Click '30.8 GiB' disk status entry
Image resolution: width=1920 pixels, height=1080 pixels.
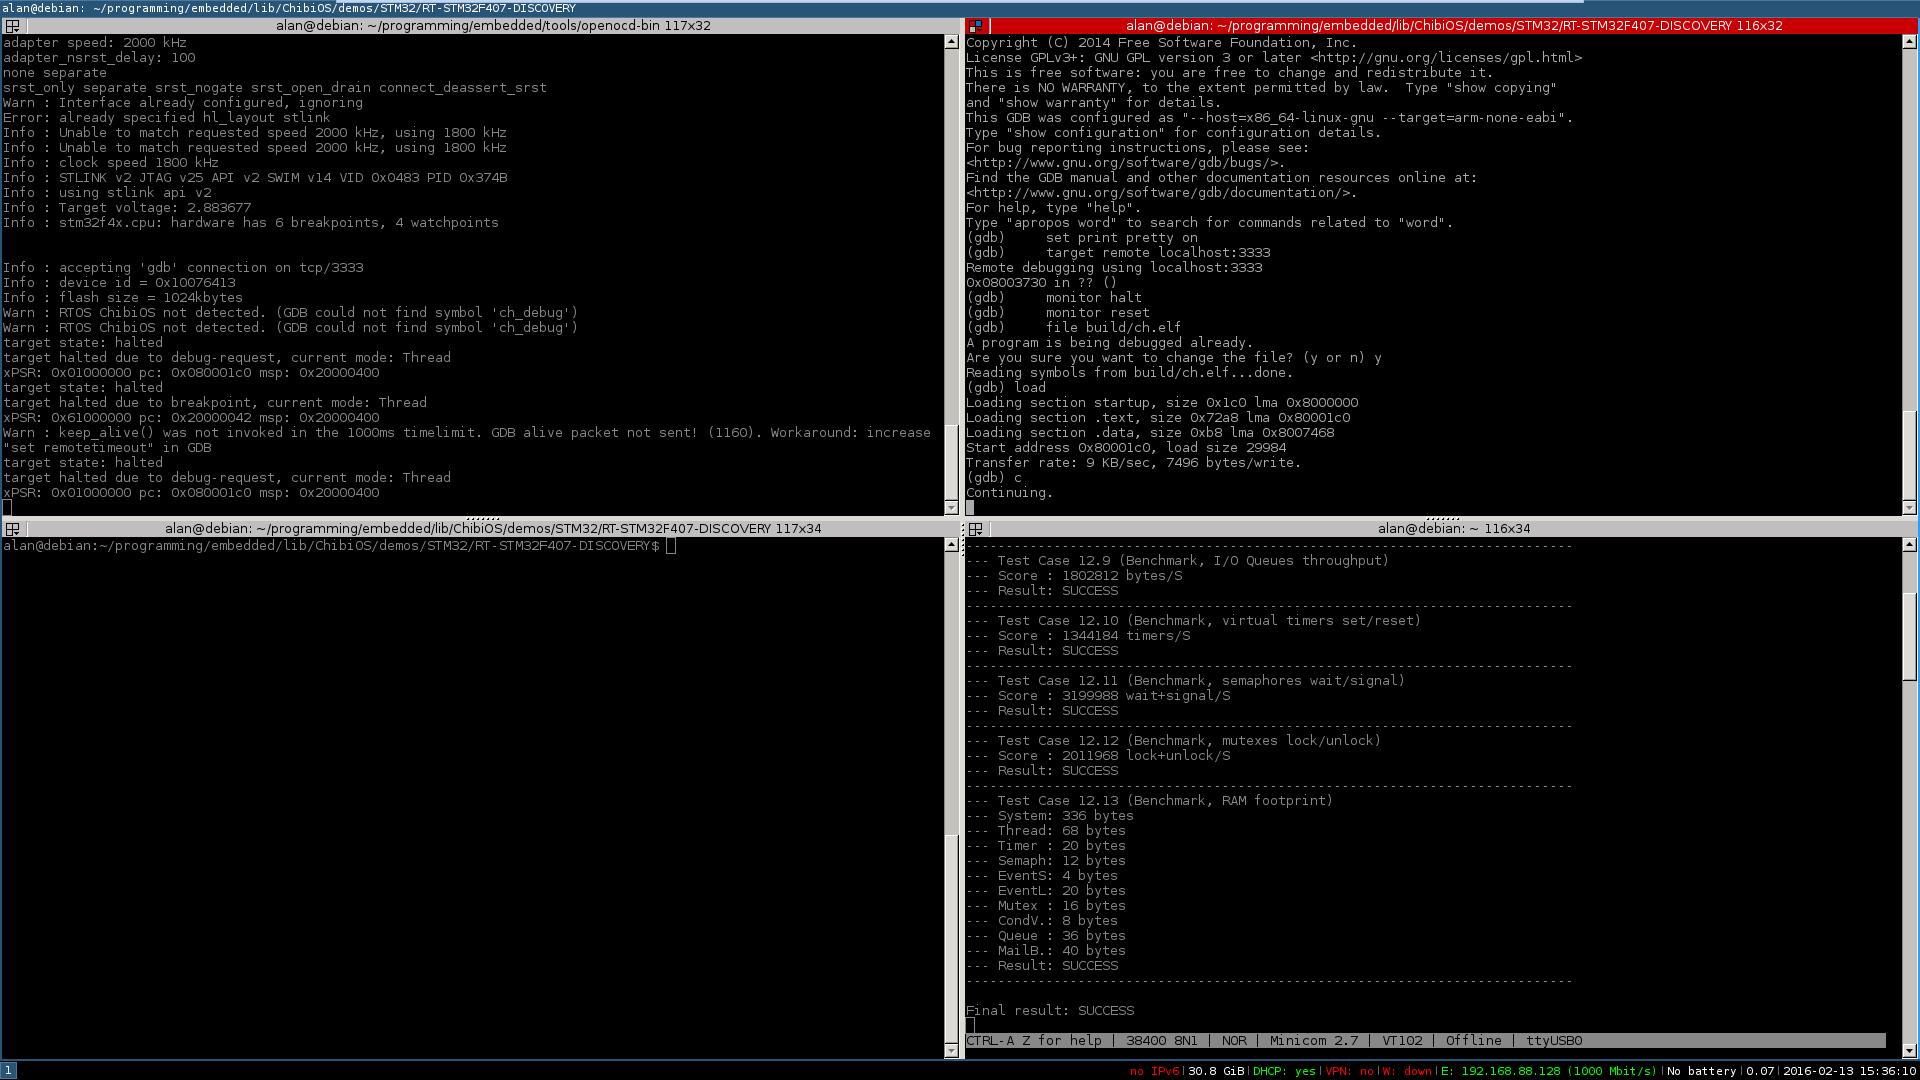1216,1071
